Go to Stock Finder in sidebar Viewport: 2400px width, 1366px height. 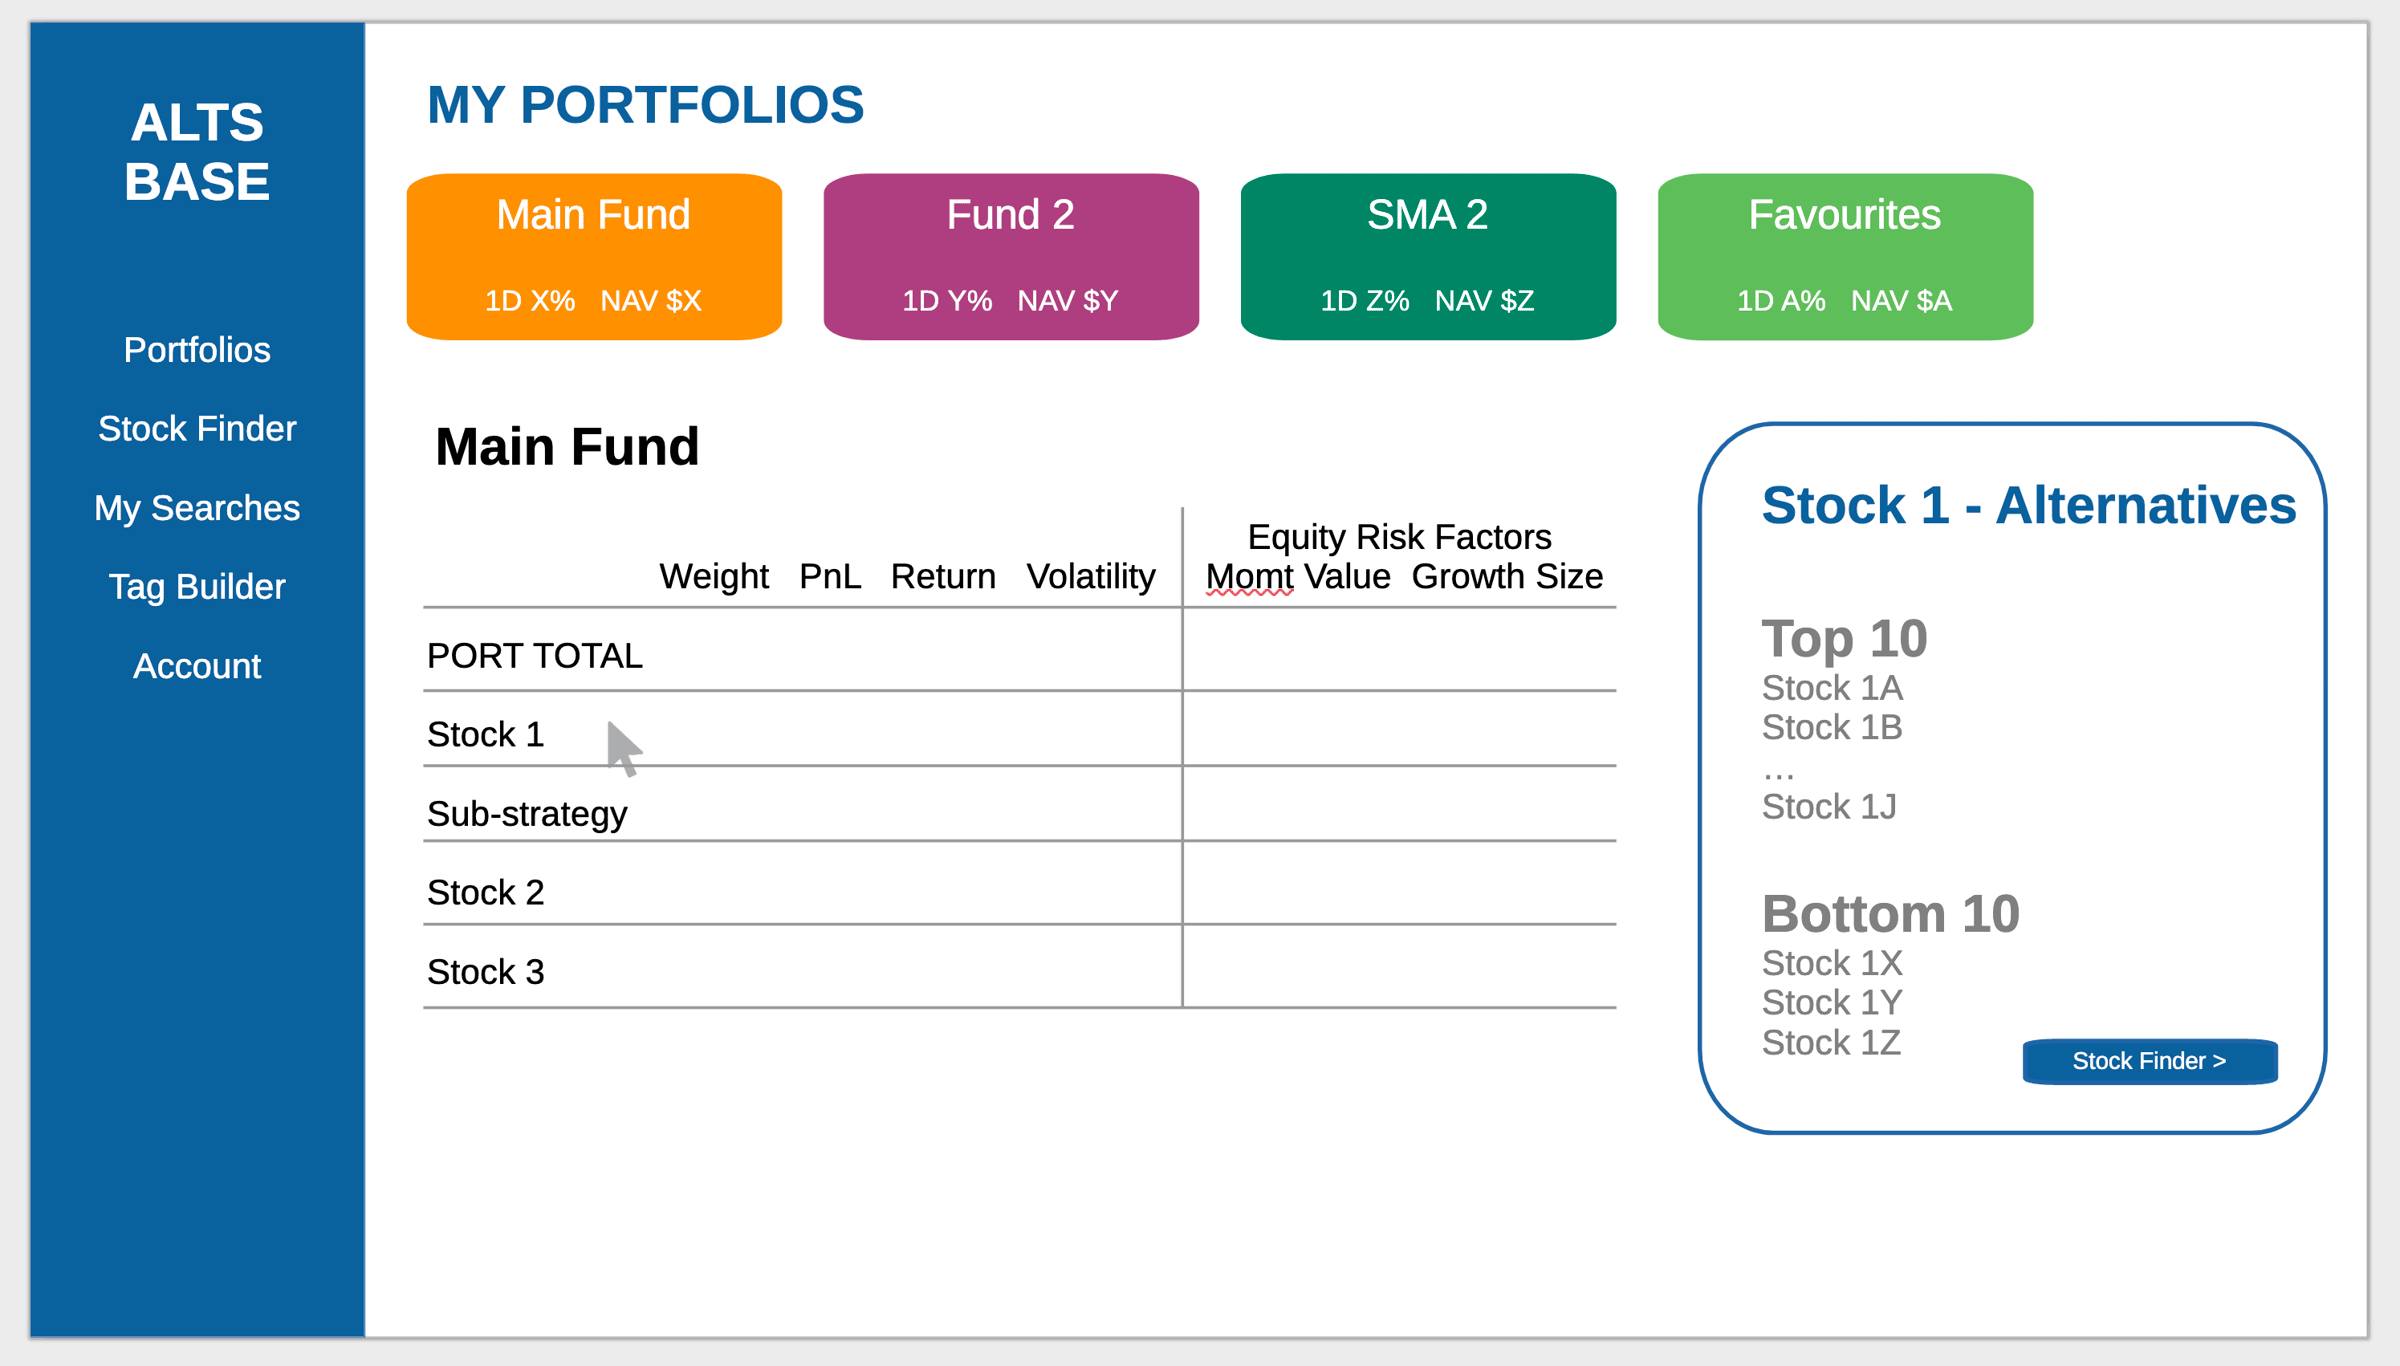click(x=197, y=429)
